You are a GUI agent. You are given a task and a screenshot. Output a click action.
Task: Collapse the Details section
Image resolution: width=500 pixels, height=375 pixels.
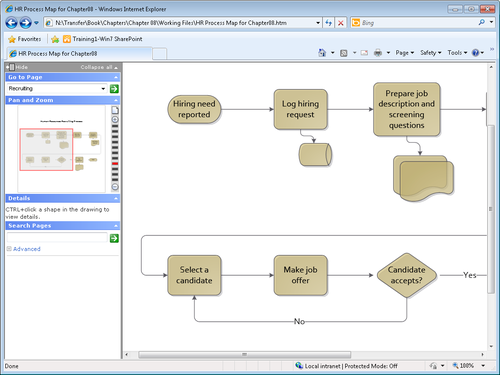click(x=116, y=199)
